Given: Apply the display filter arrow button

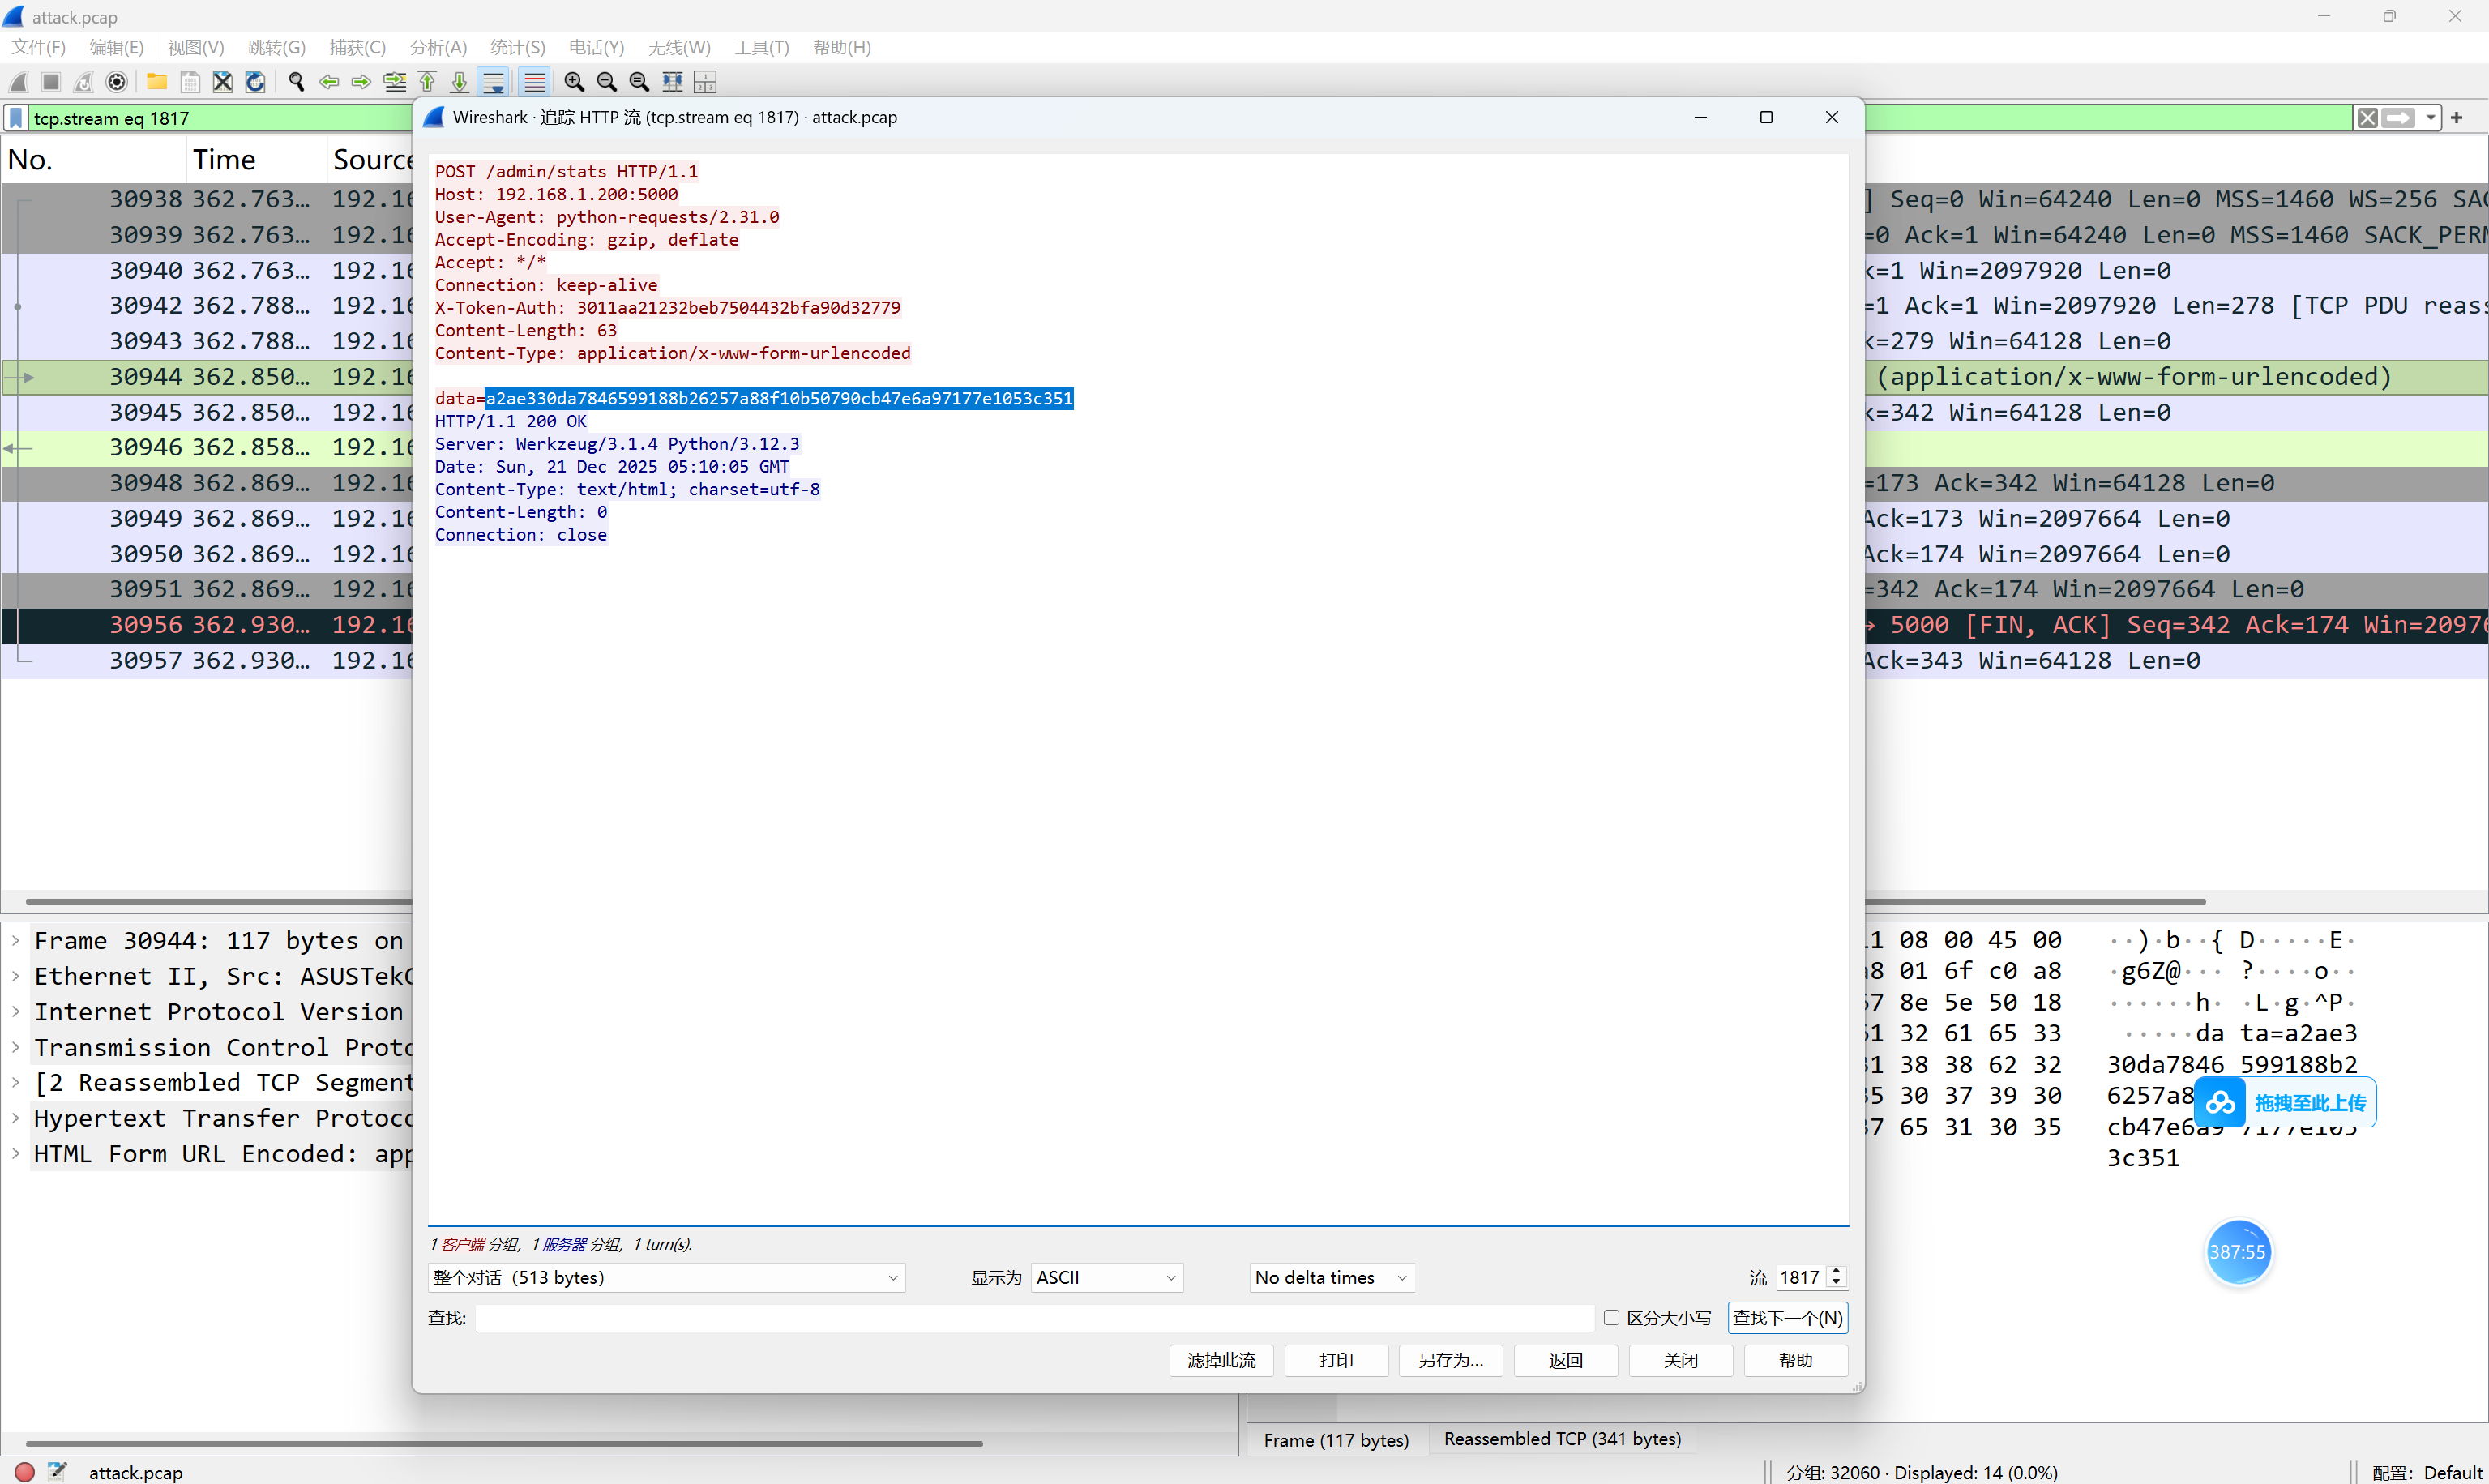Looking at the screenshot, I should (2399, 118).
